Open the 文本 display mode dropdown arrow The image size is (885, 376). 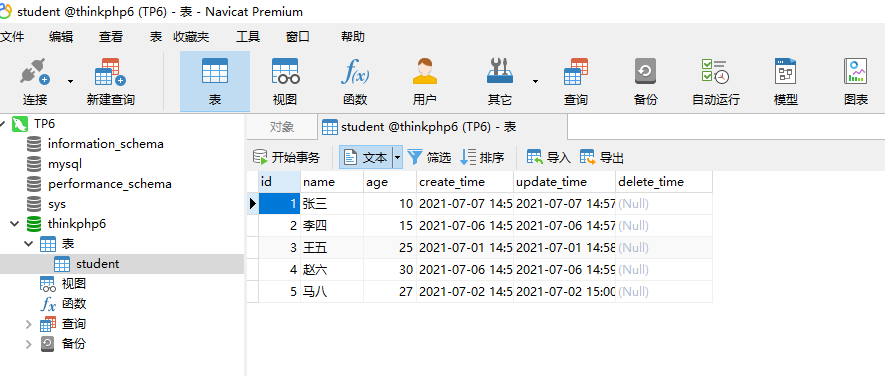pos(397,158)
